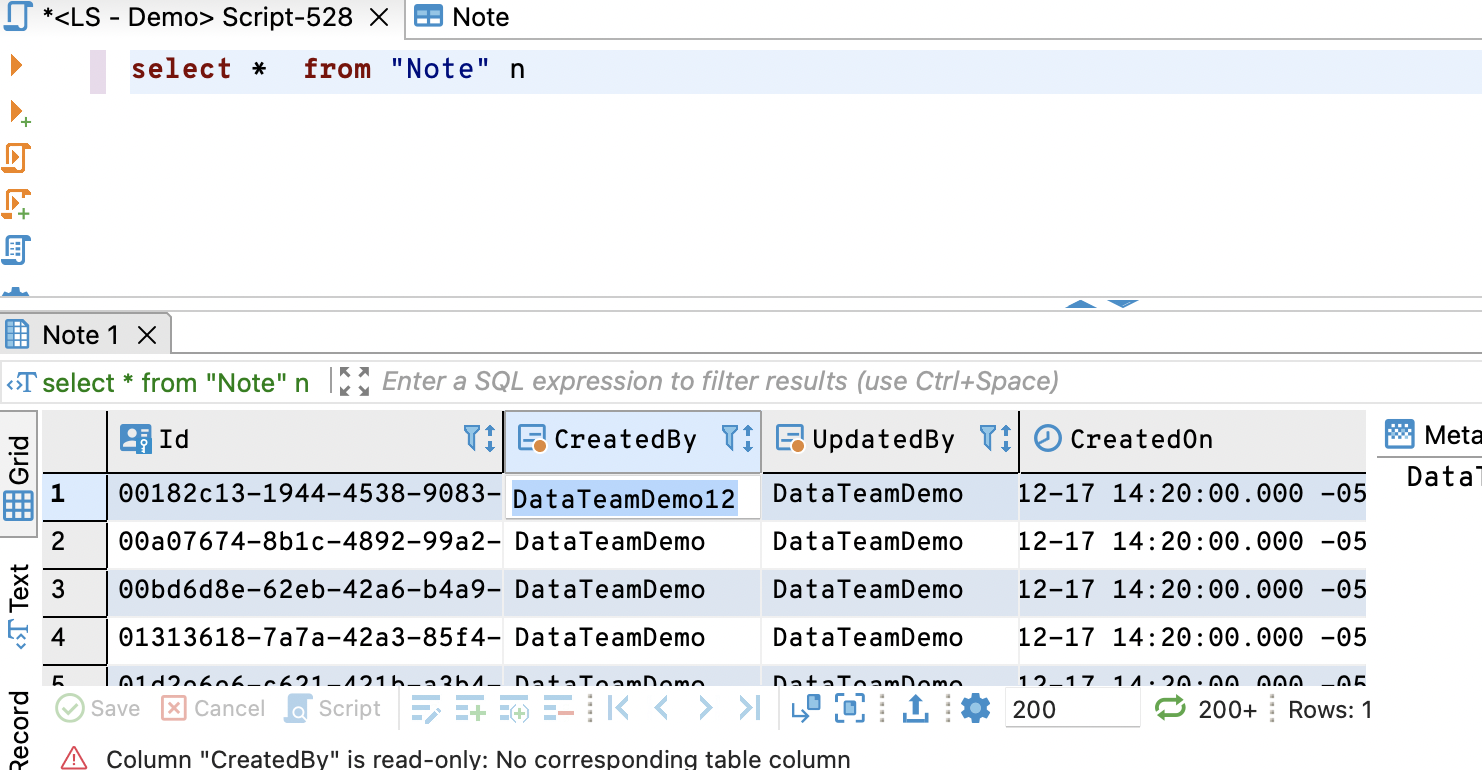Click CreatedBy cell in row 2

pyautogui.click(x=632, y=542)
